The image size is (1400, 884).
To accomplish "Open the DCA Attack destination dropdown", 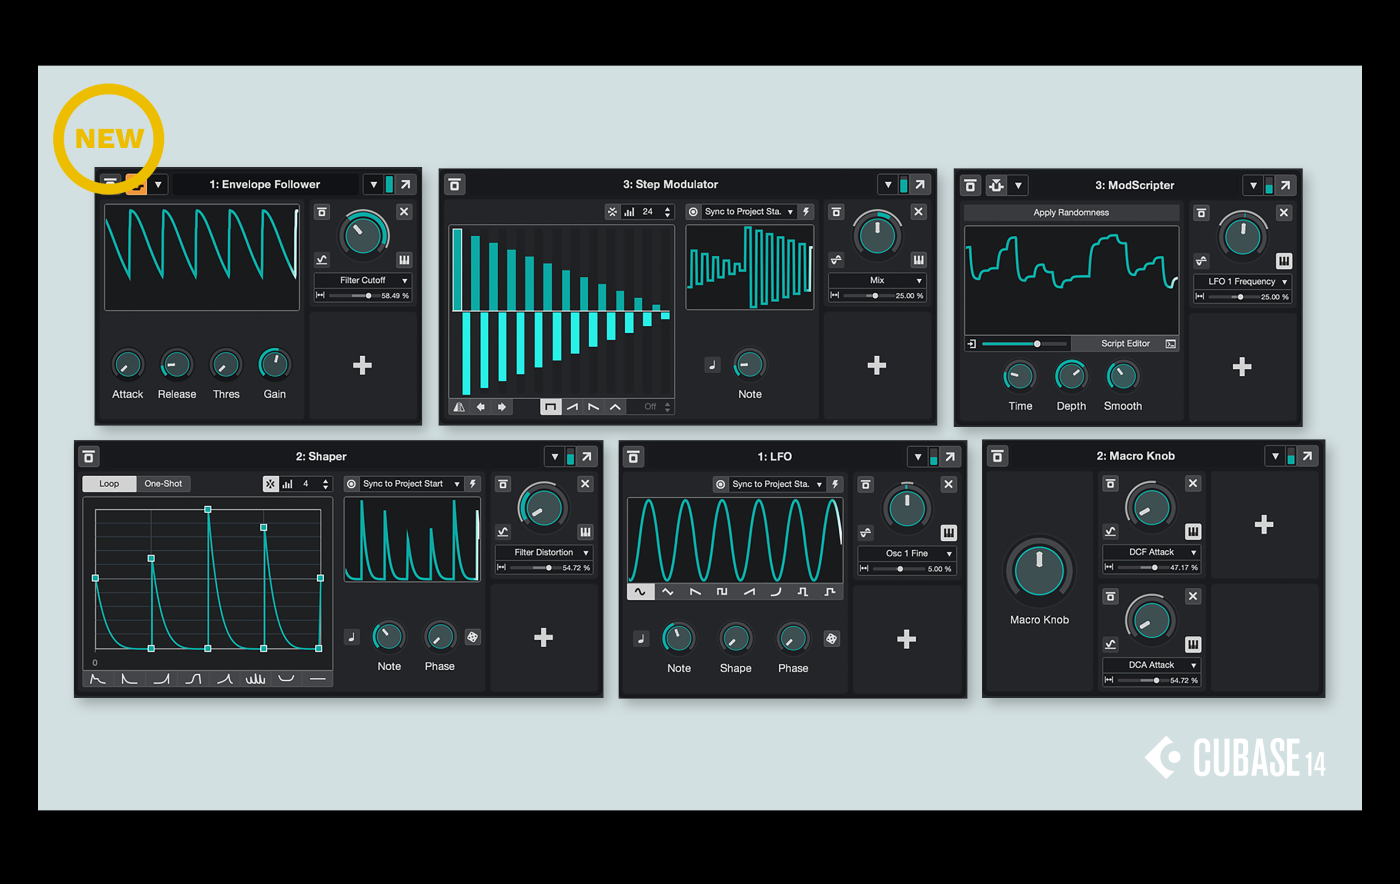I will click(1152, 665).
